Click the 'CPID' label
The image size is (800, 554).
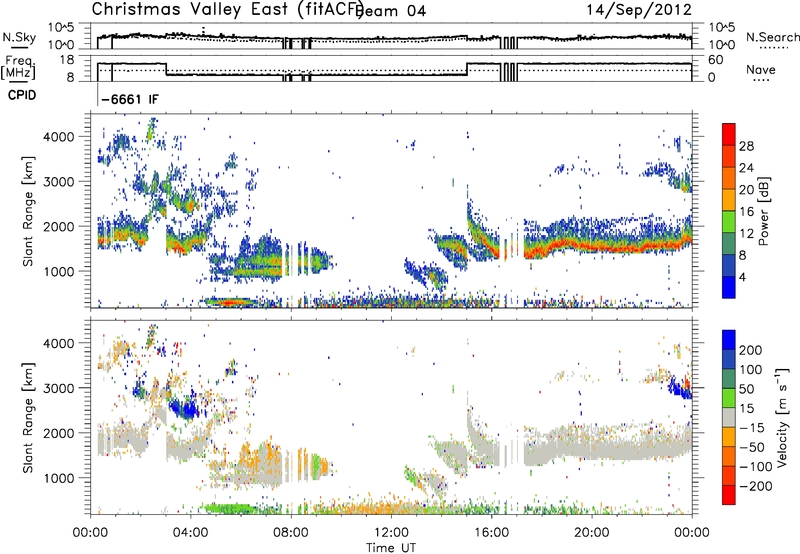pos(22,95)
